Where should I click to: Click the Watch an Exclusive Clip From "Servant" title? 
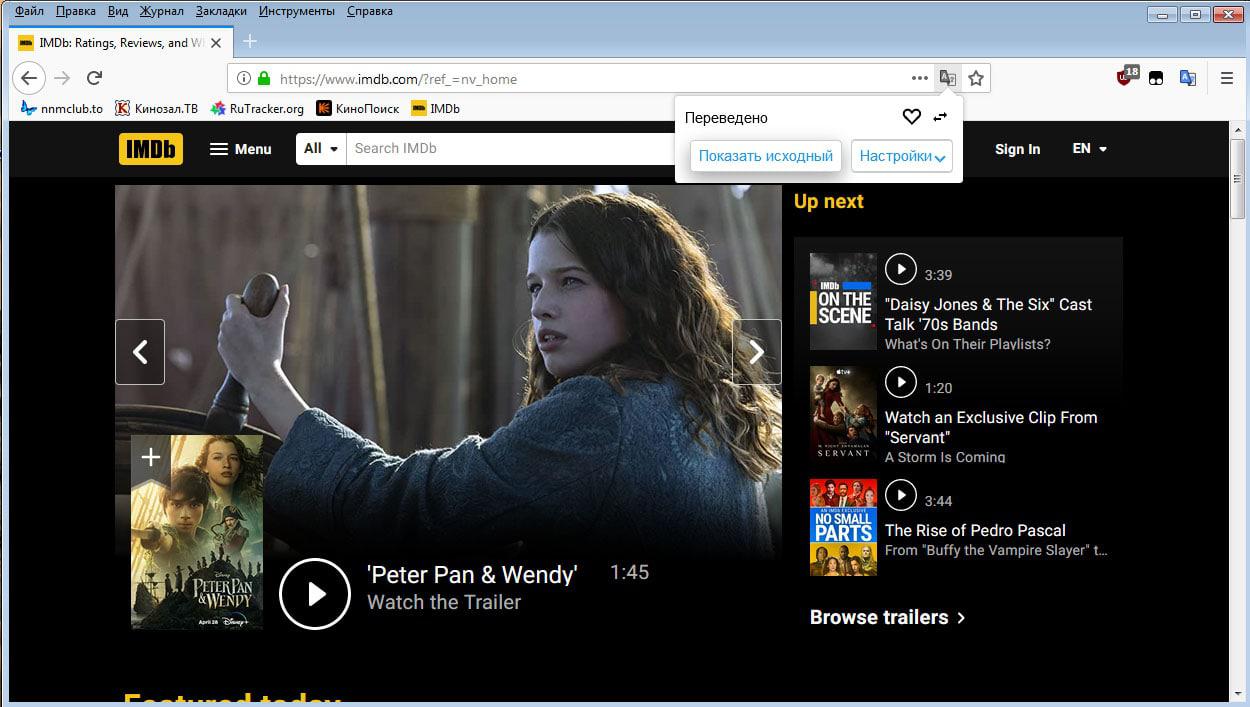[991, 427]
